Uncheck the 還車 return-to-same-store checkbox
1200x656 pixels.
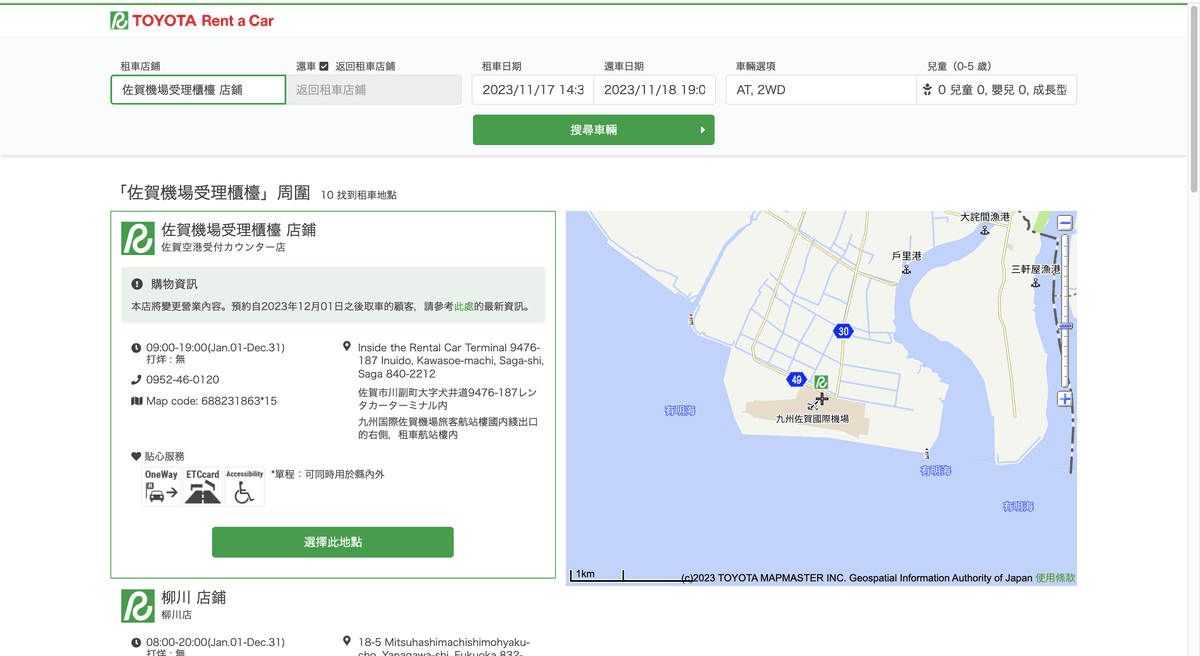[x=324, y=66]
